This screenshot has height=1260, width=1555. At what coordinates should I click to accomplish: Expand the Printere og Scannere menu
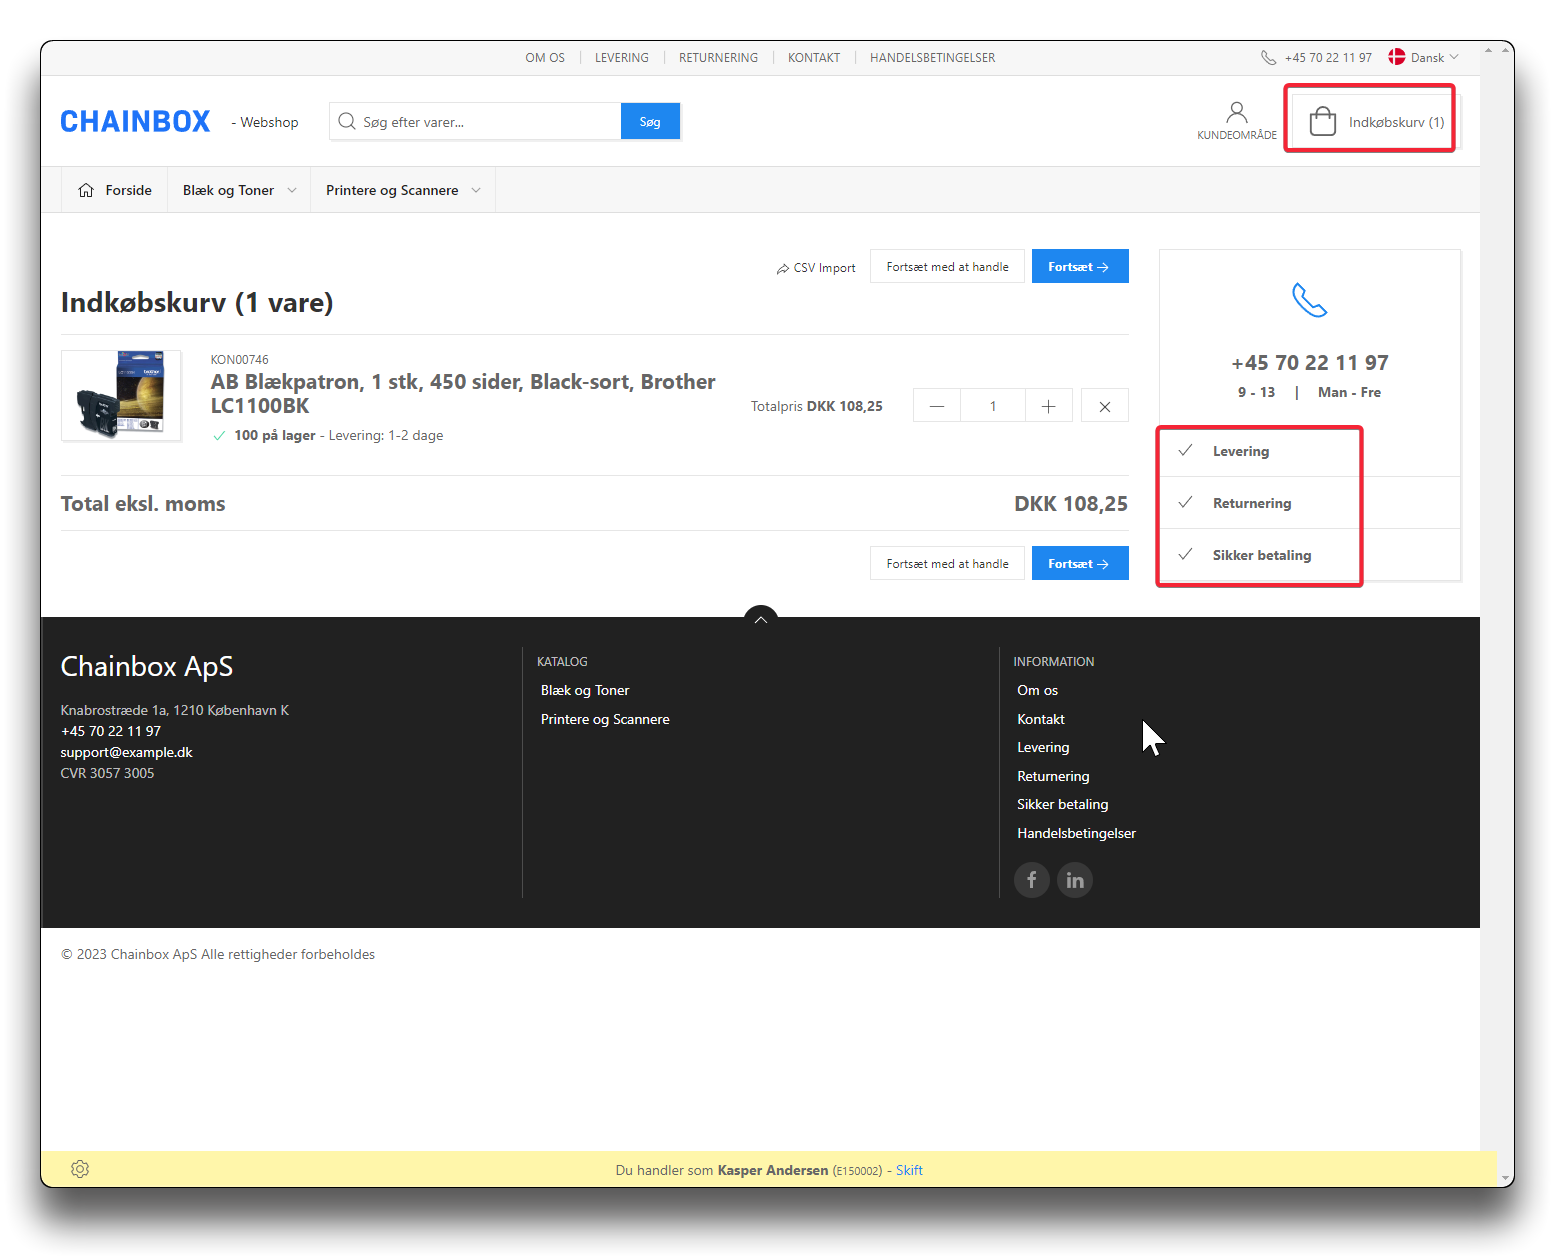pyautogui.click(x=403, y=190)
